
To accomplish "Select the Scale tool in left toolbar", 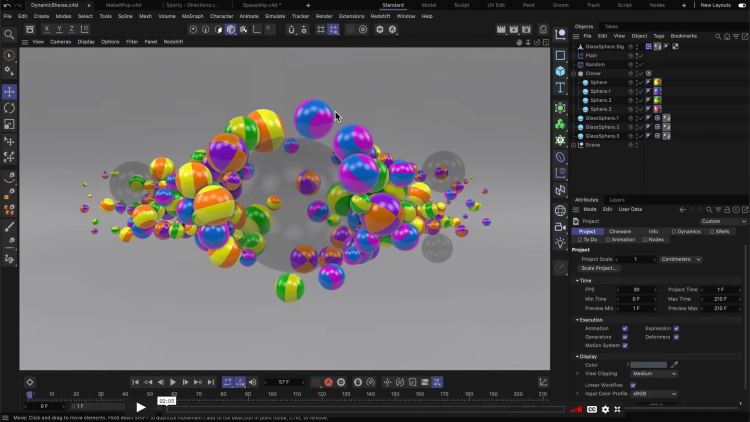I will (x=9, y=124).
